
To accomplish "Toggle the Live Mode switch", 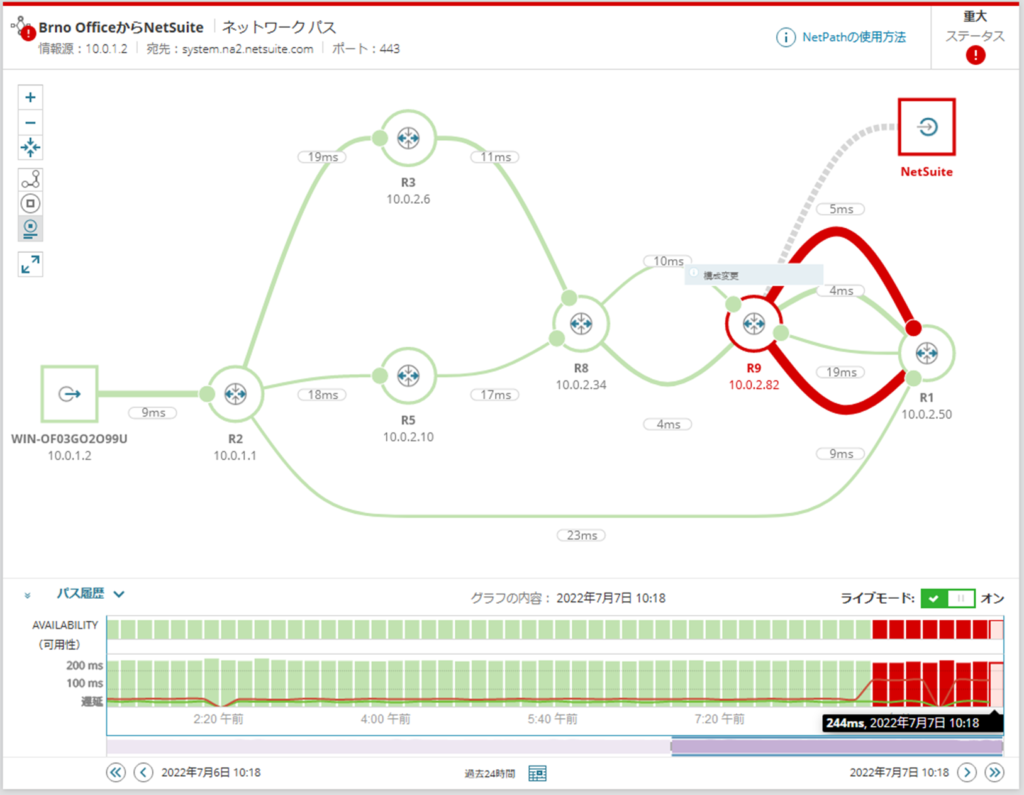I will click(948, 598).
